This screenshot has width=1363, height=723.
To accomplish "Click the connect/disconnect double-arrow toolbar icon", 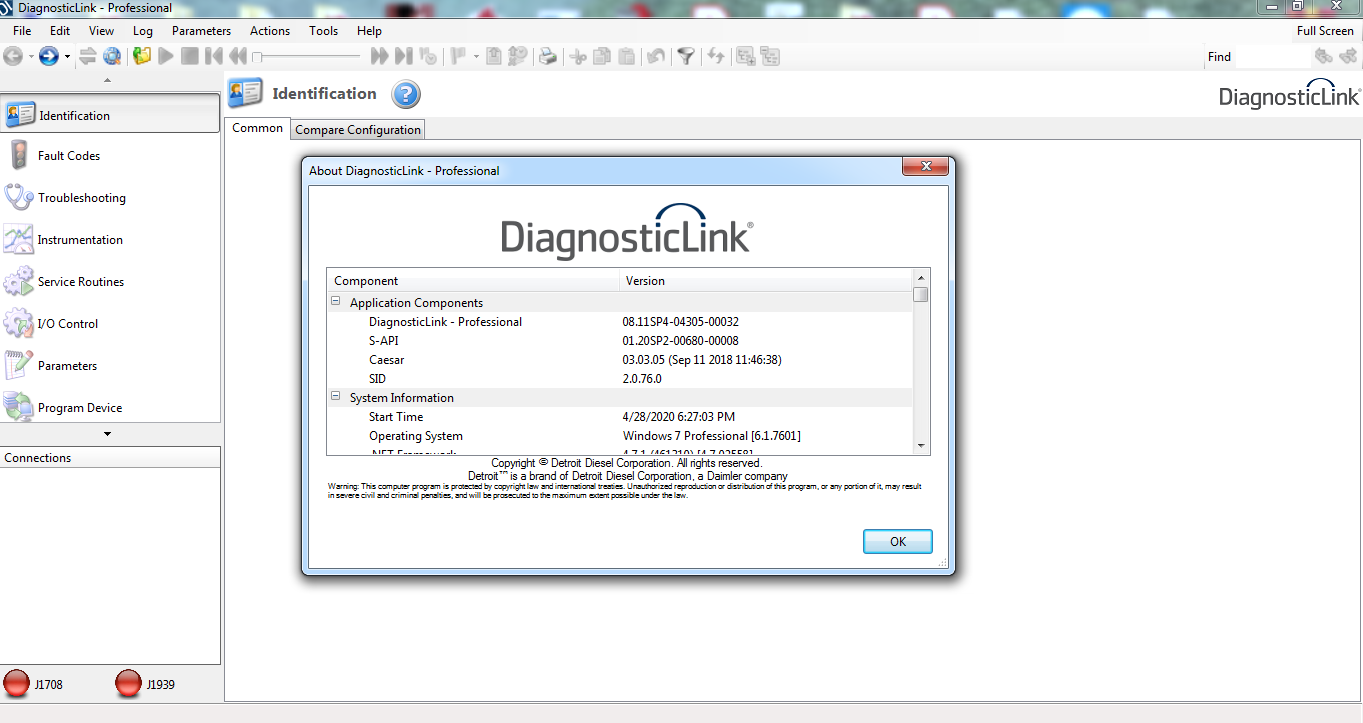I will click(88, 57).
